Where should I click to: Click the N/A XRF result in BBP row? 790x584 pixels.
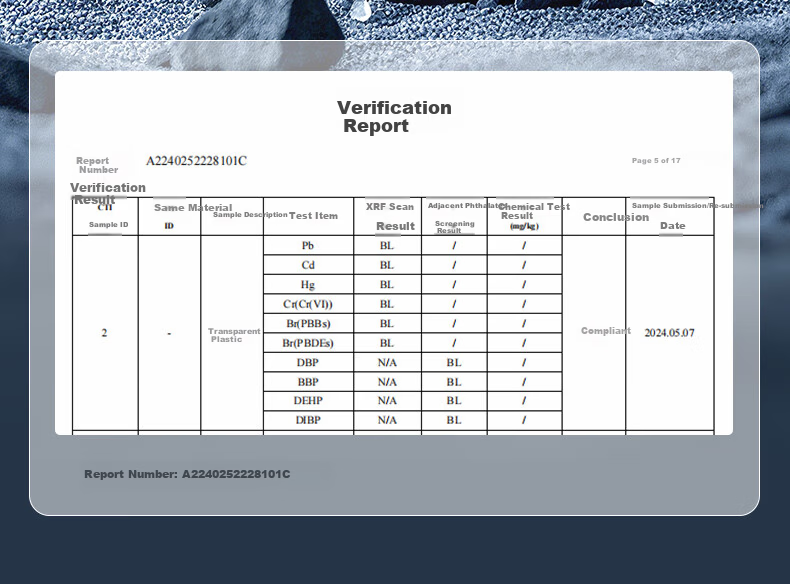pos(387,382)
